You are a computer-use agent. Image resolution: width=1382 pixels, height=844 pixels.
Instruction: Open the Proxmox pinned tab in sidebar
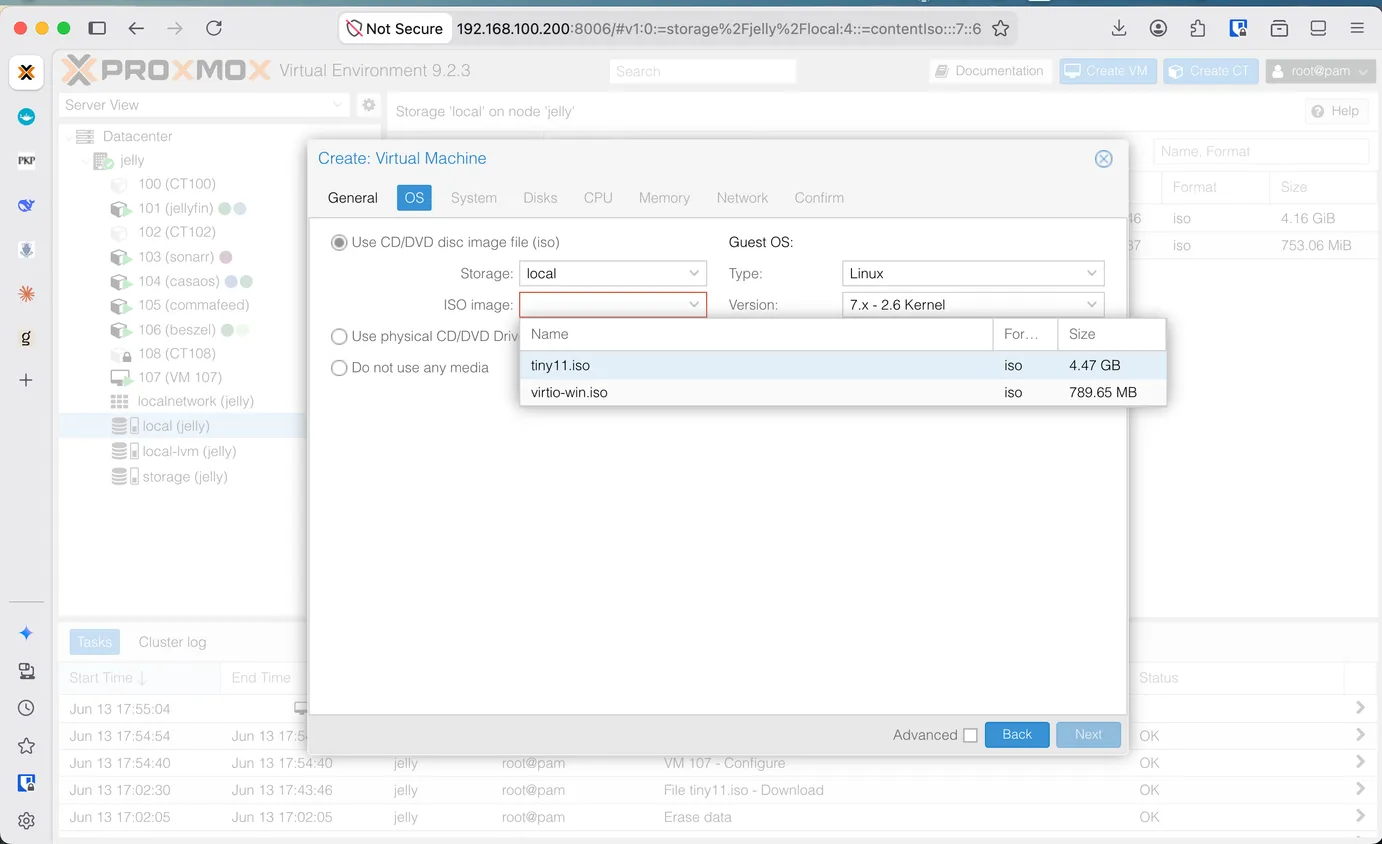(27, 72)
